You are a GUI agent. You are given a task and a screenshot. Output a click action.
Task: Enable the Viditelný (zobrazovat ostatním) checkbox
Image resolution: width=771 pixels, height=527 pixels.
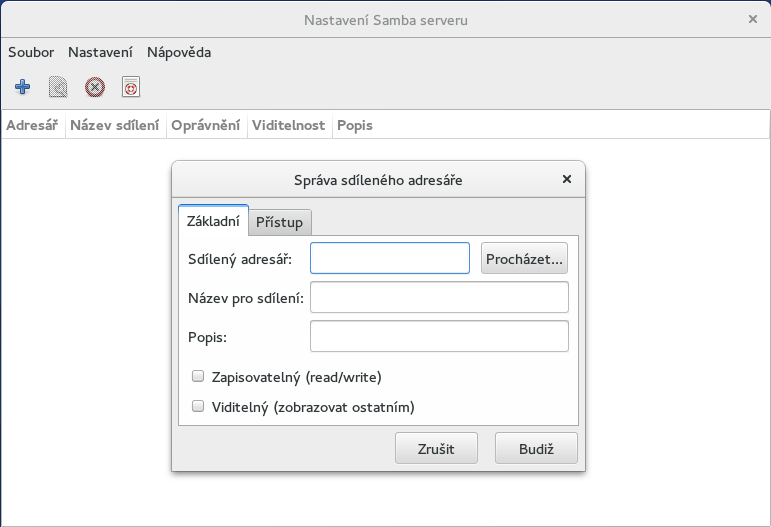198,407
